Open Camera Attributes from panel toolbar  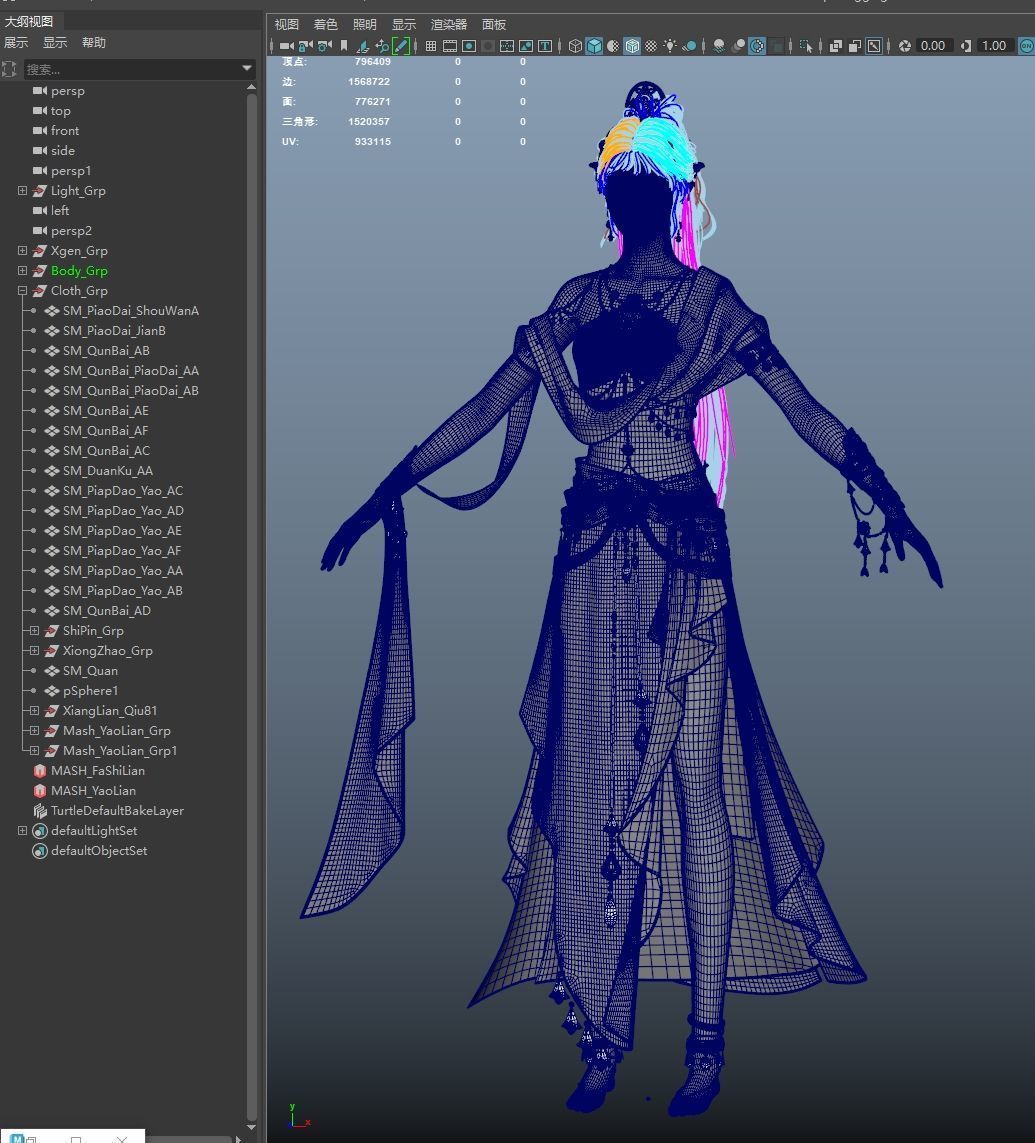(324, 46)
